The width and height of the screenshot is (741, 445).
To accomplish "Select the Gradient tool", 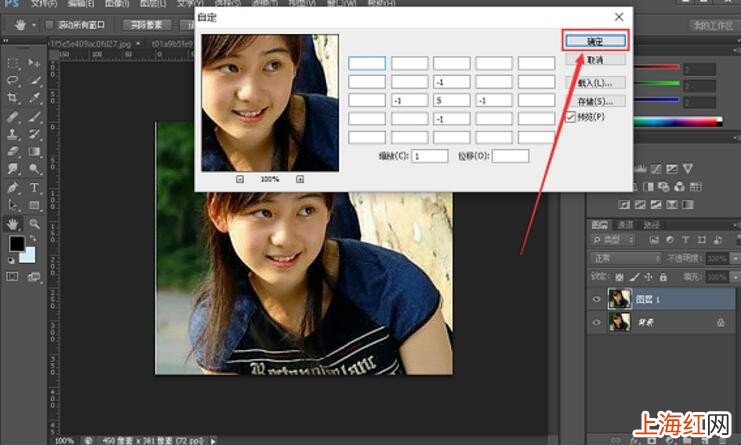I will coord(34,152).
